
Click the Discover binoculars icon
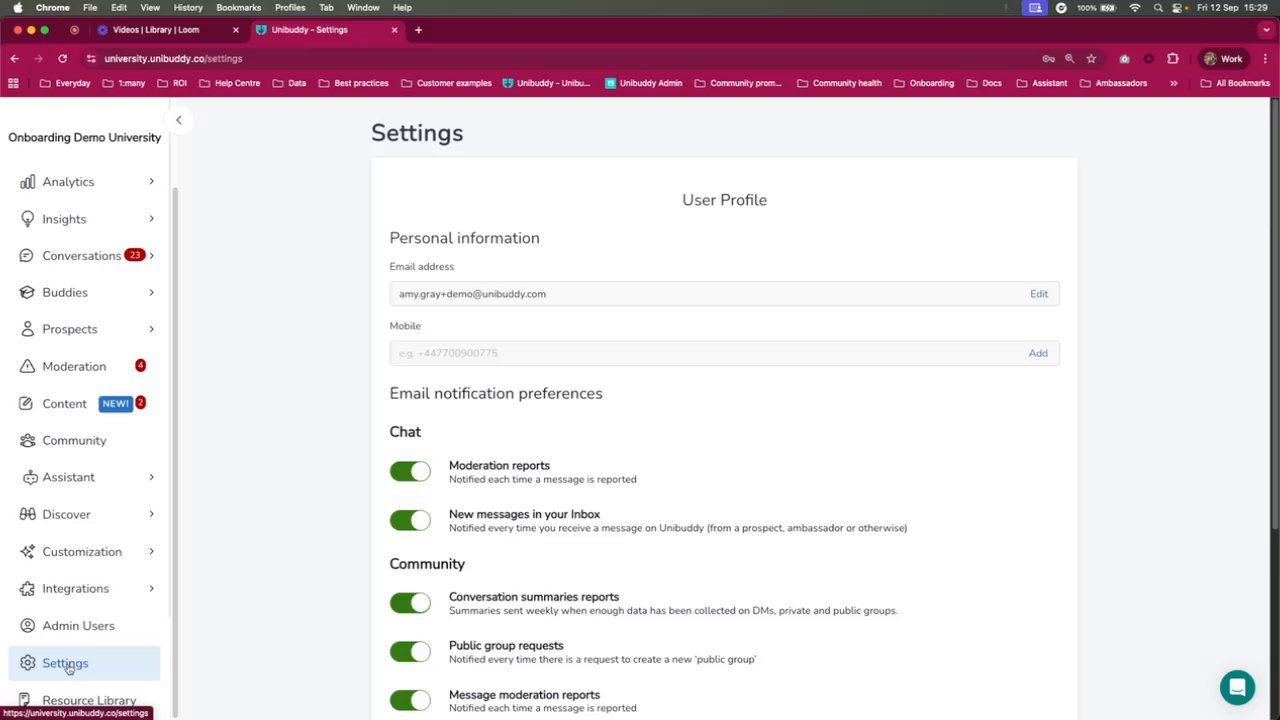click(x=28, y=514)
